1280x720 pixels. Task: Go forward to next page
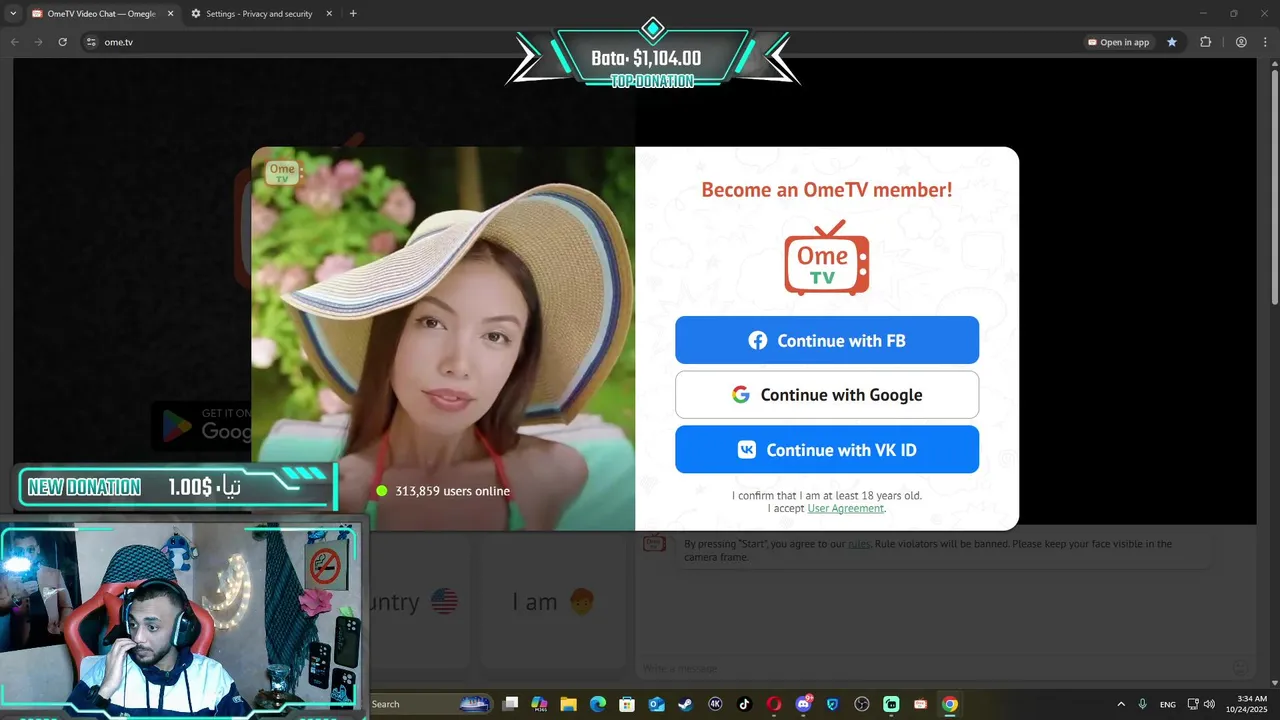click(x=38, y=42)
